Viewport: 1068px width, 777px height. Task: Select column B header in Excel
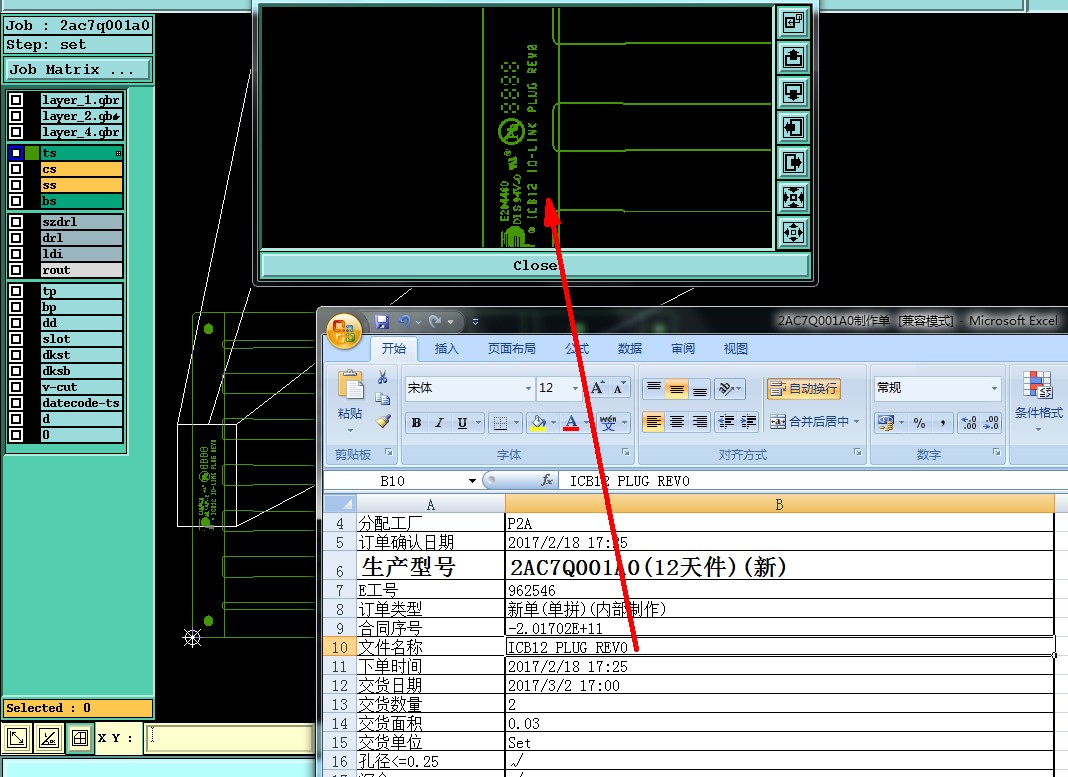(x=779, y=505)
